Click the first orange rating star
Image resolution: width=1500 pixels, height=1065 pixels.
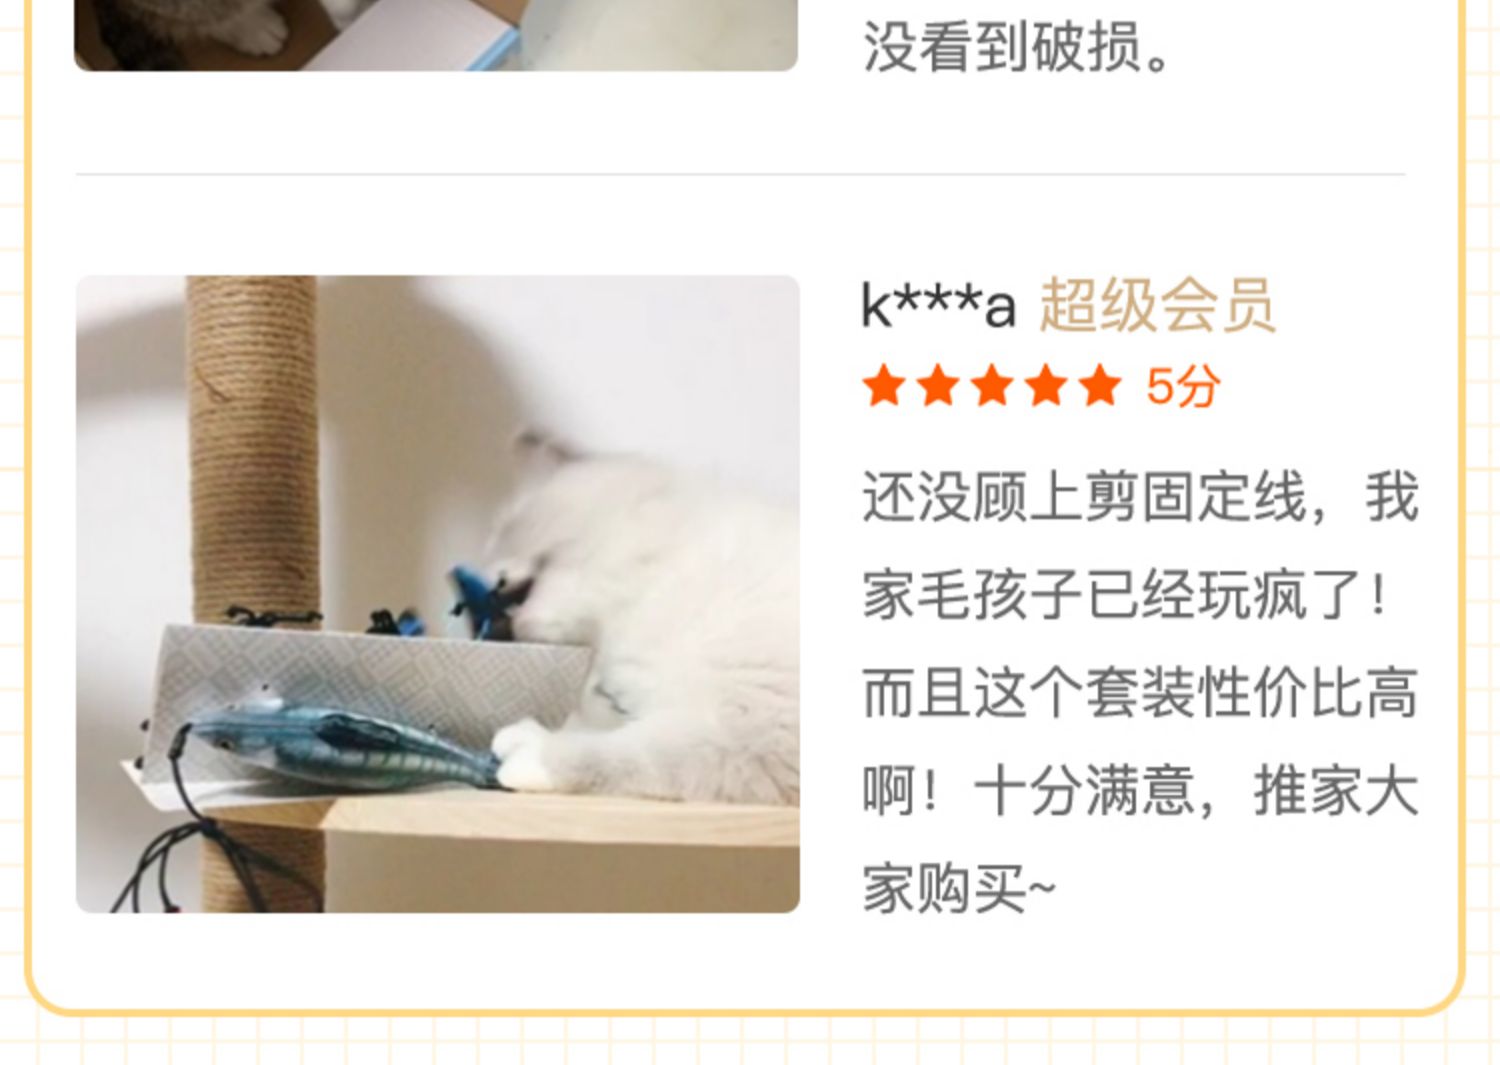(885, 386)
